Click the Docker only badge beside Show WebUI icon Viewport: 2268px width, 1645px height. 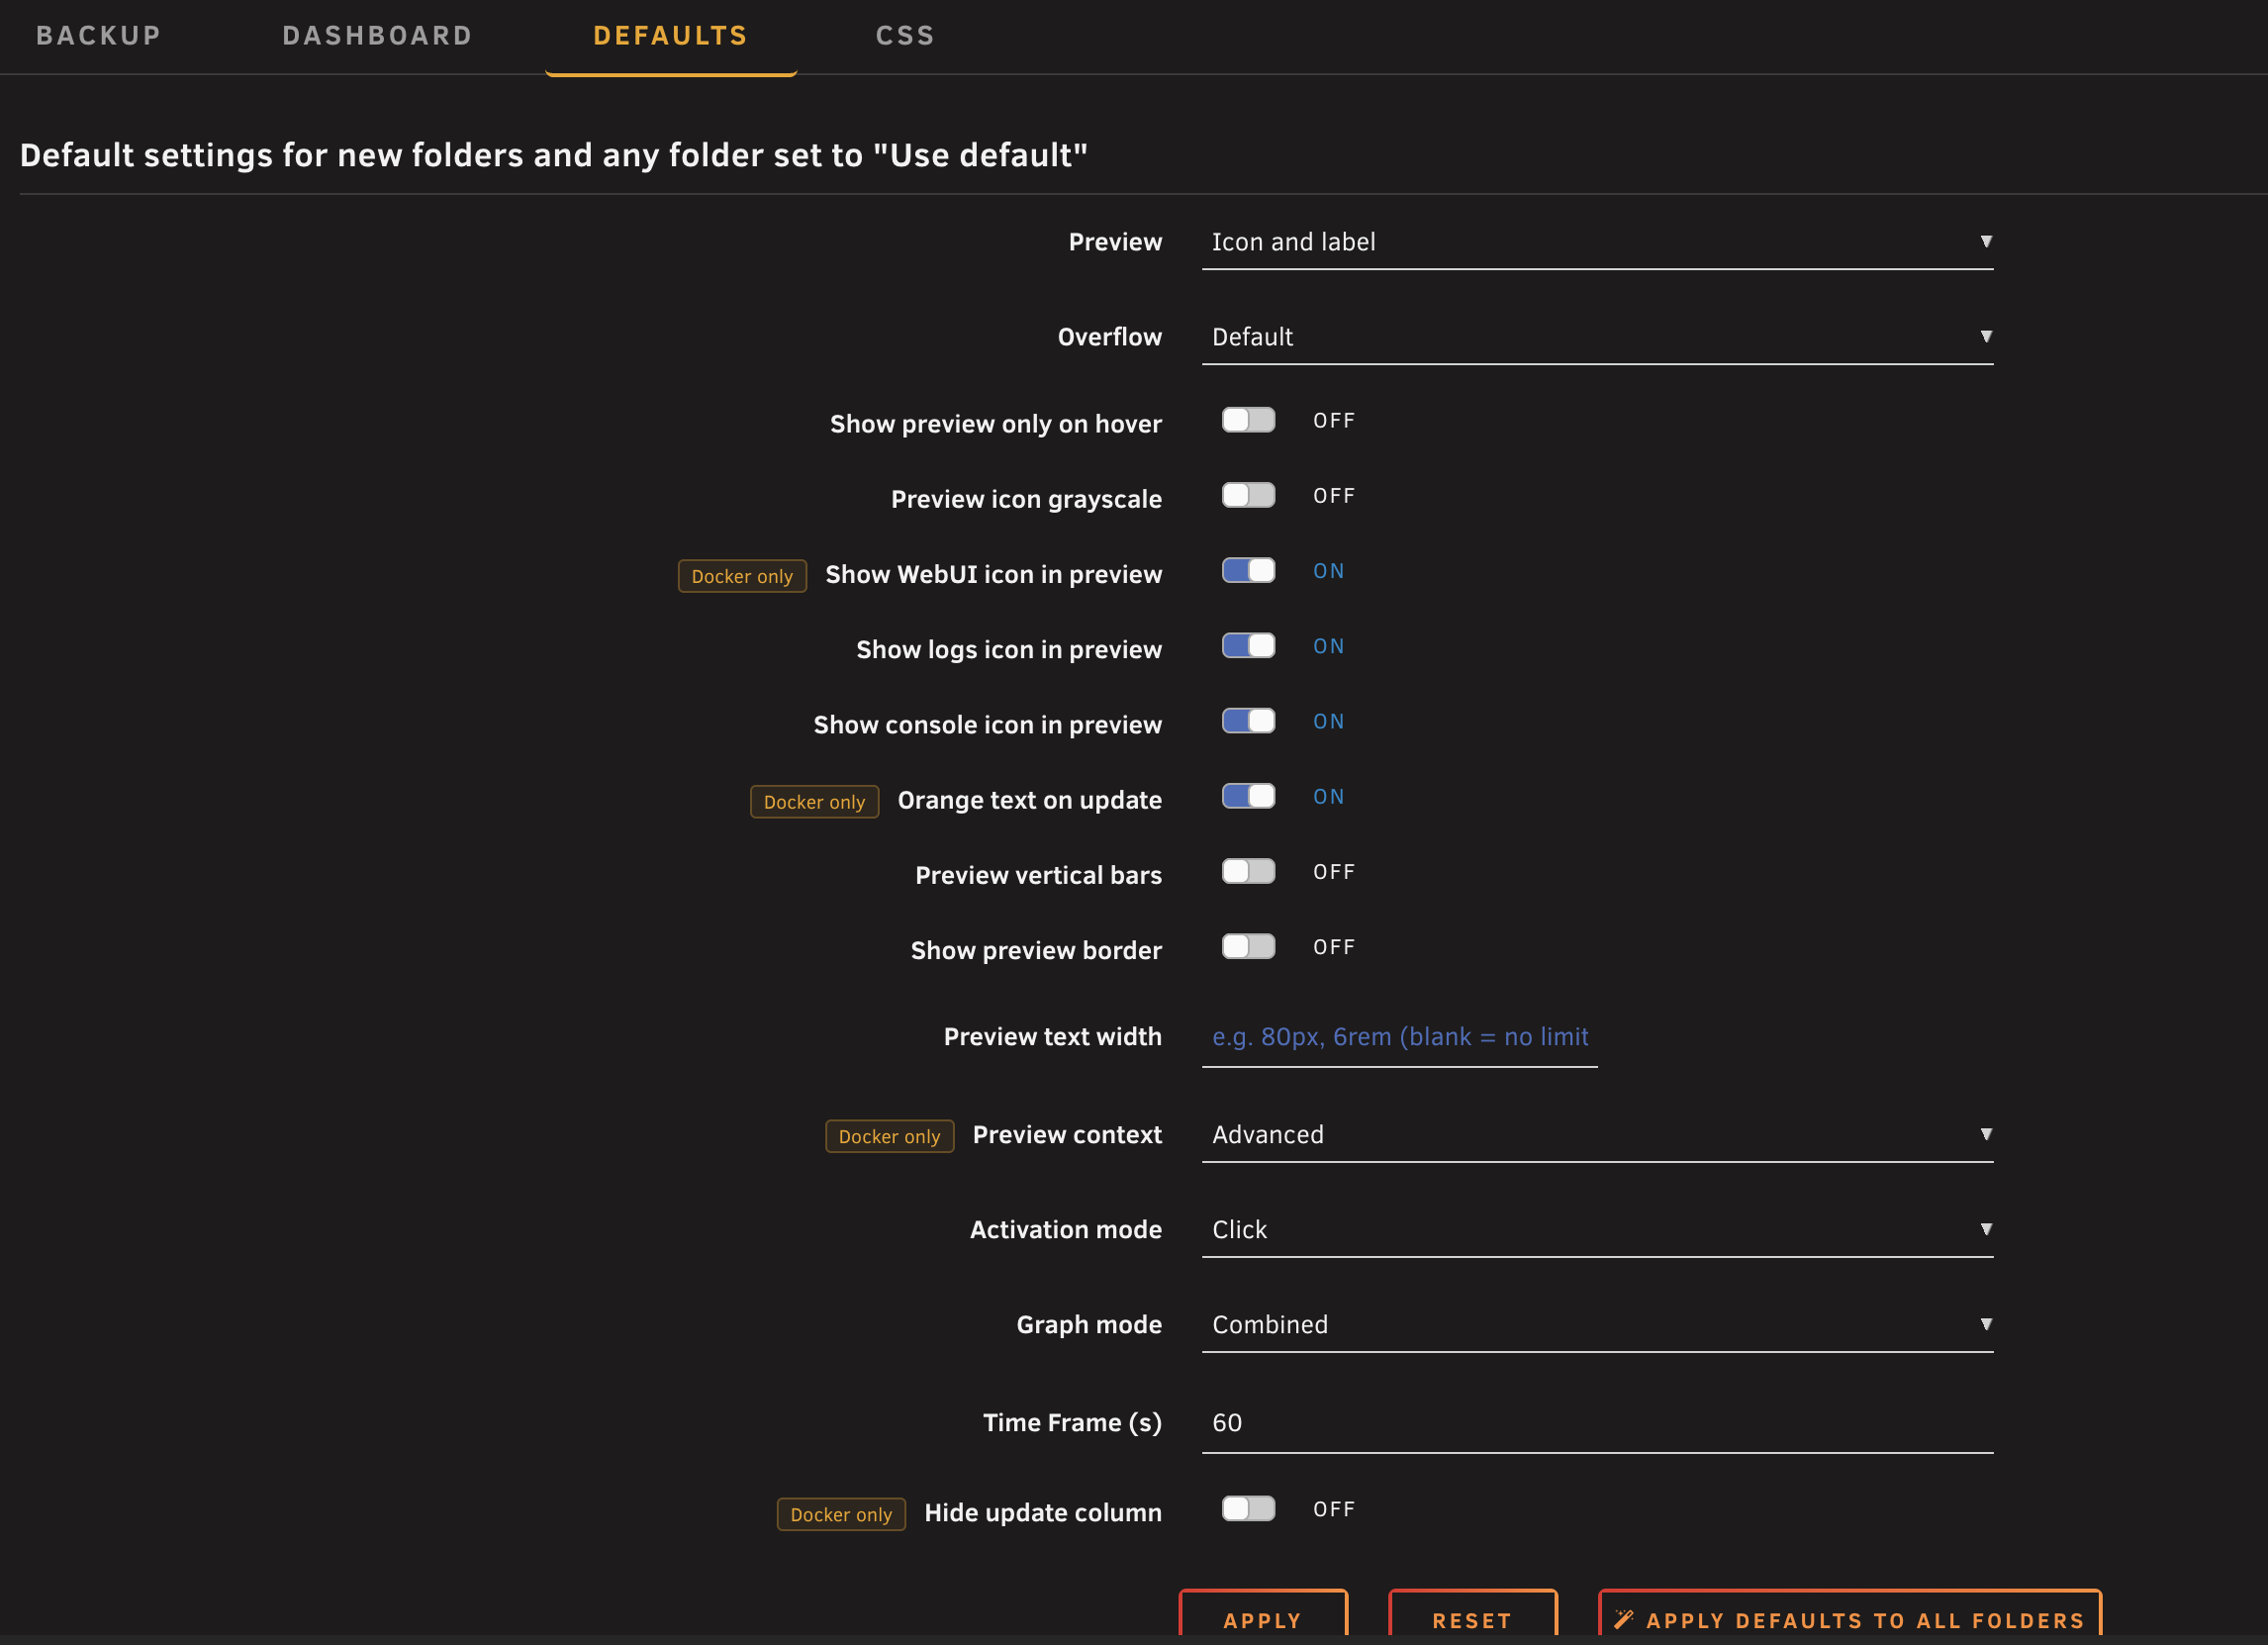point(742,576)
